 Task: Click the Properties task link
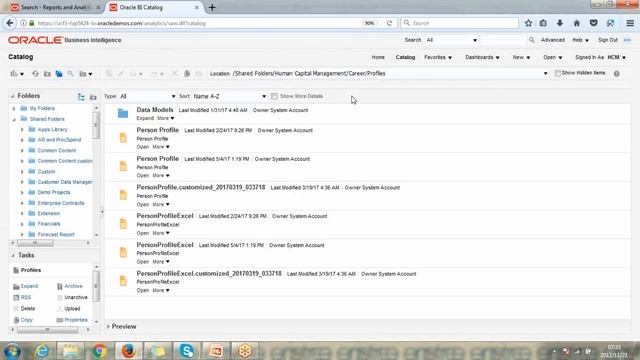pos(76,320)
